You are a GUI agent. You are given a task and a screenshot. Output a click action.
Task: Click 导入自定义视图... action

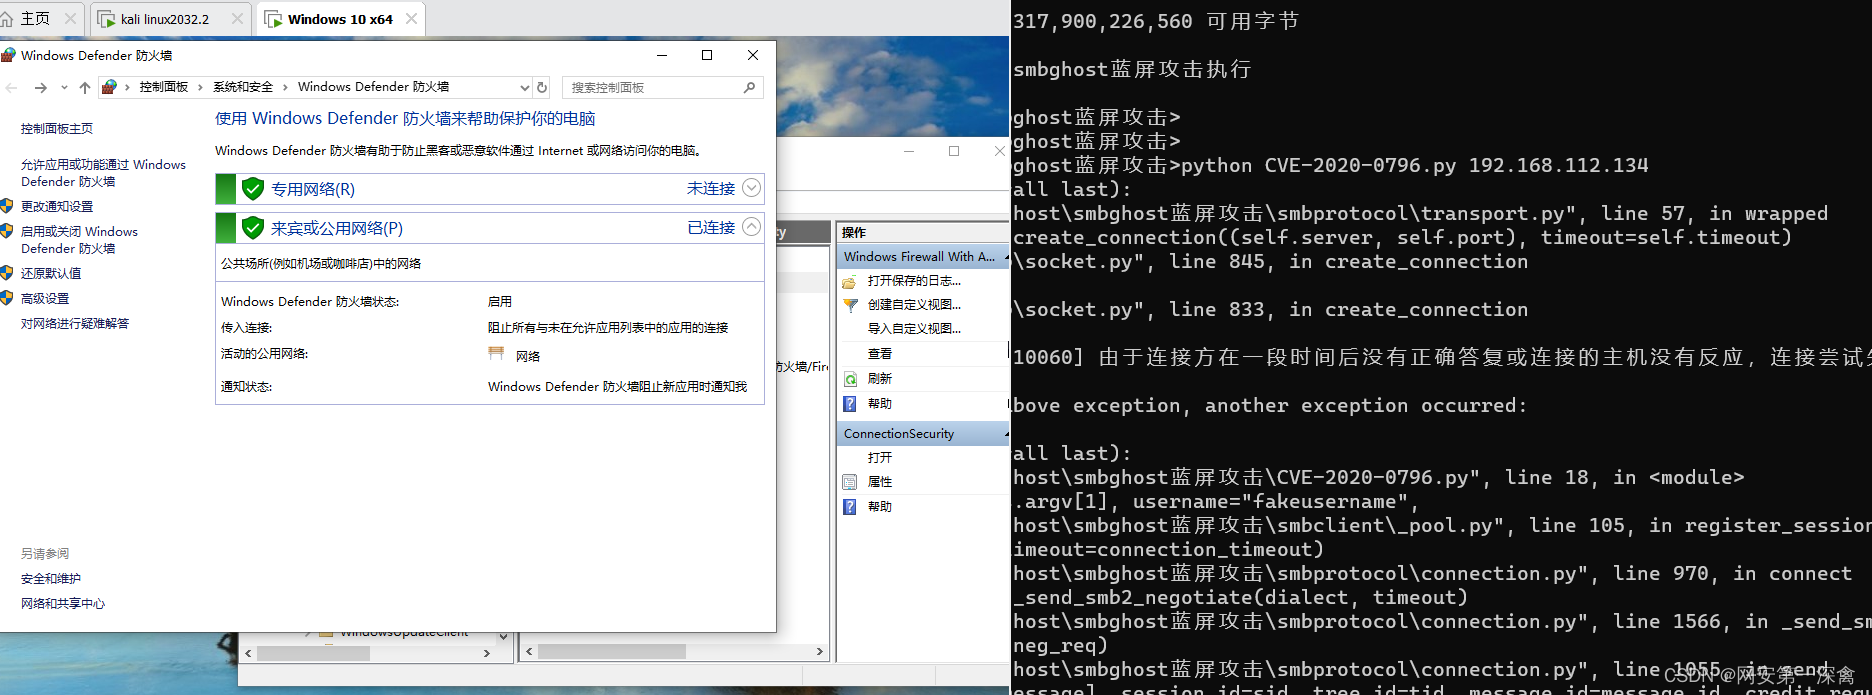[x=914, y=329]
